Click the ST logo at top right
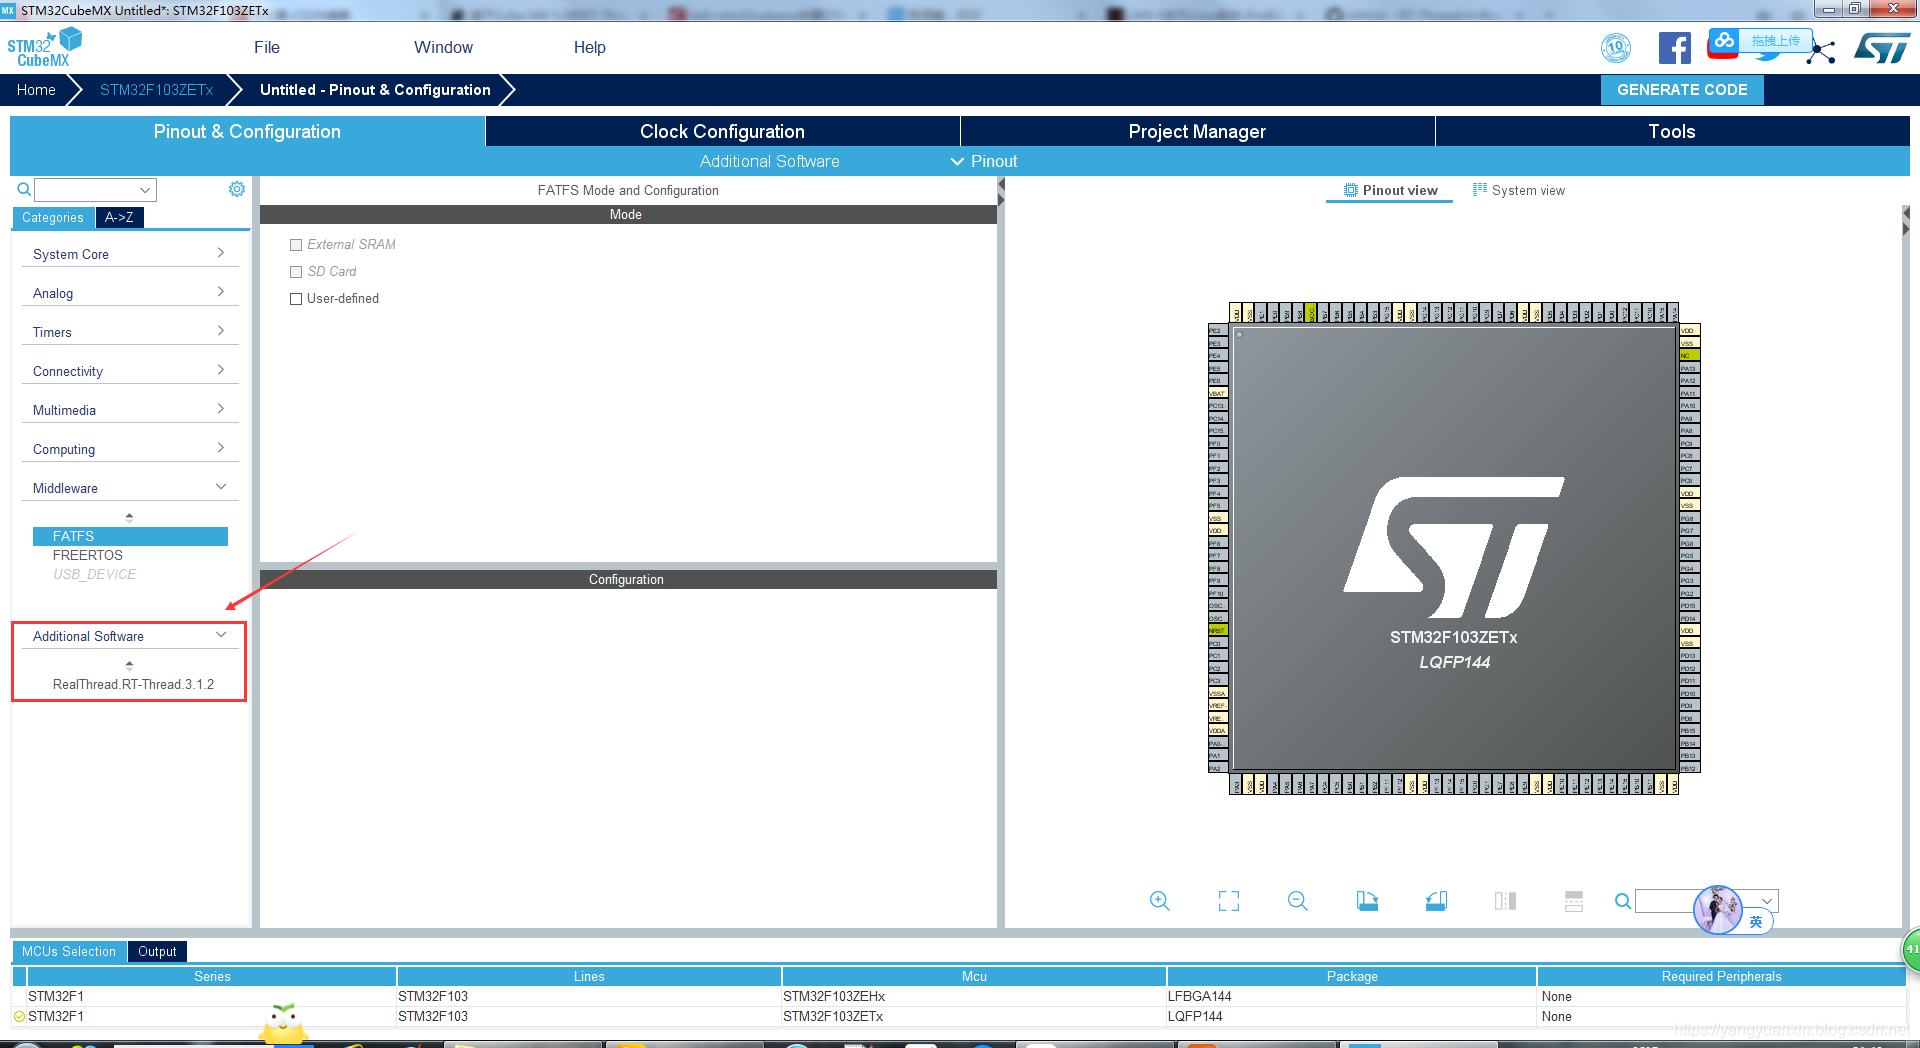This screenshot has height=1048, width=1920. (x=1882, y=48)
